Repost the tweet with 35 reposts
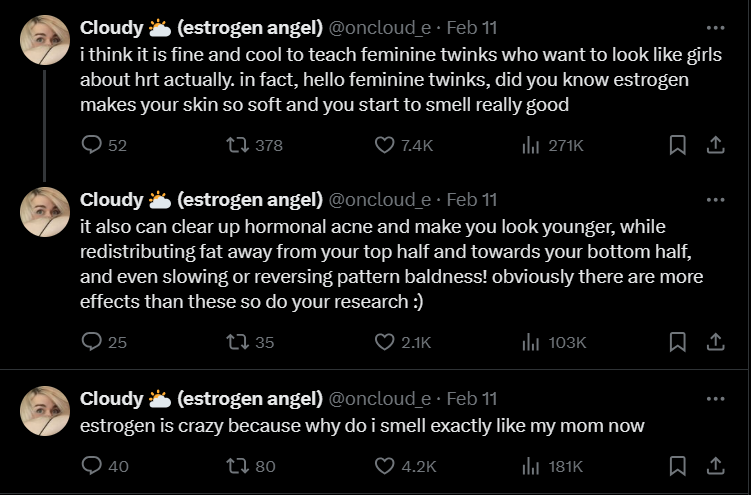Screen dimensions: 751x495 (238, 342)
